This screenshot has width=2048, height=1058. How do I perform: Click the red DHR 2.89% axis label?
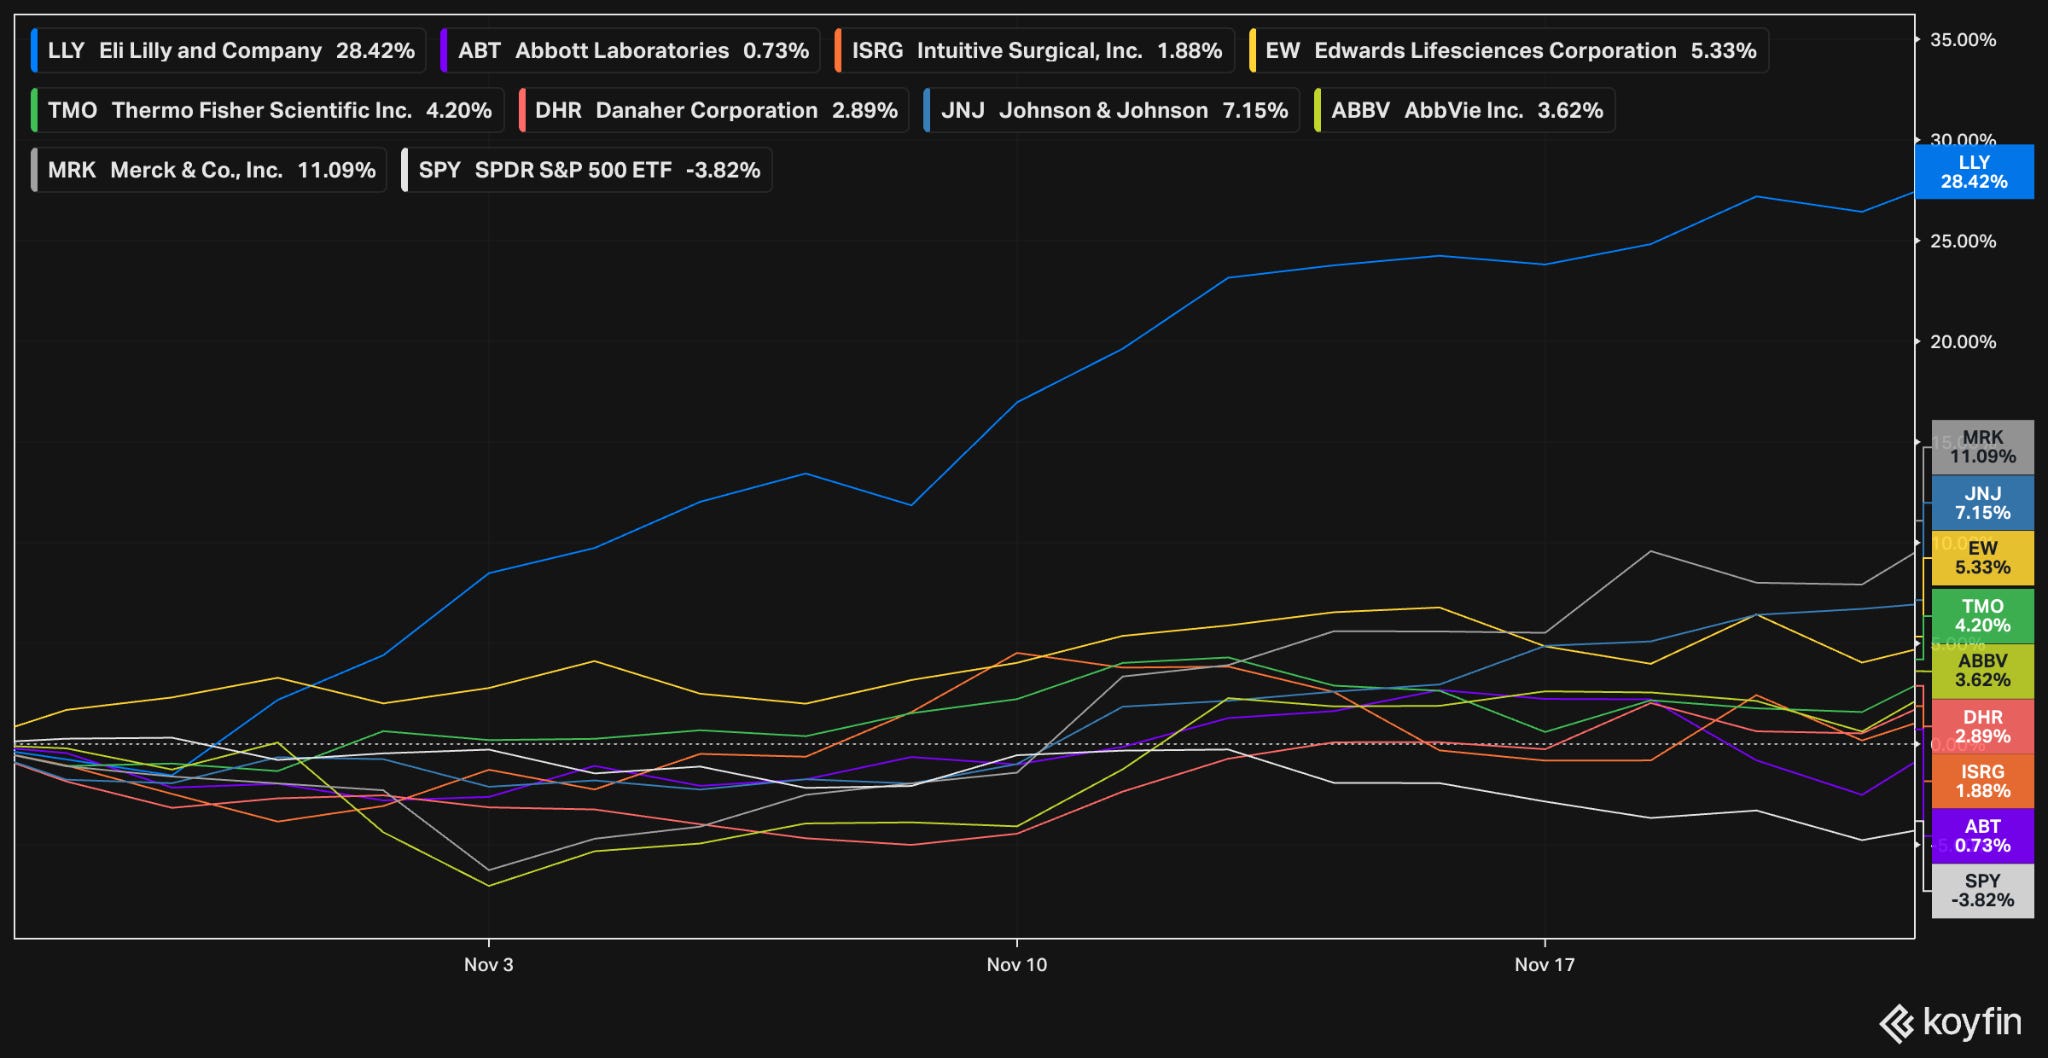(x=1983, y=727)
